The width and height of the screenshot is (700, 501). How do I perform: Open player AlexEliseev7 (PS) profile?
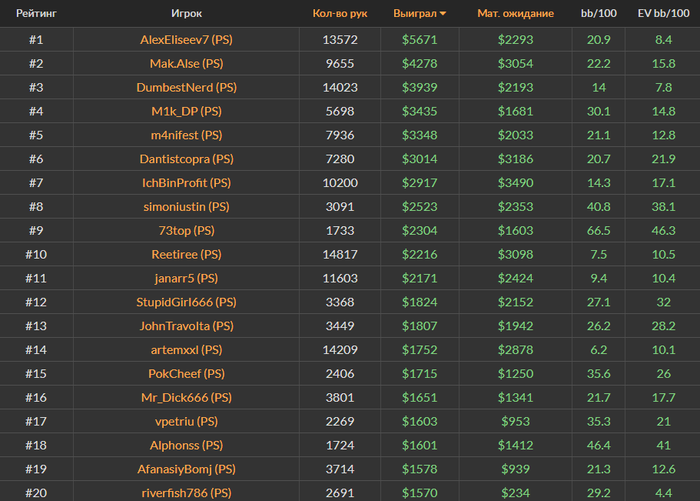click(187, 40)
